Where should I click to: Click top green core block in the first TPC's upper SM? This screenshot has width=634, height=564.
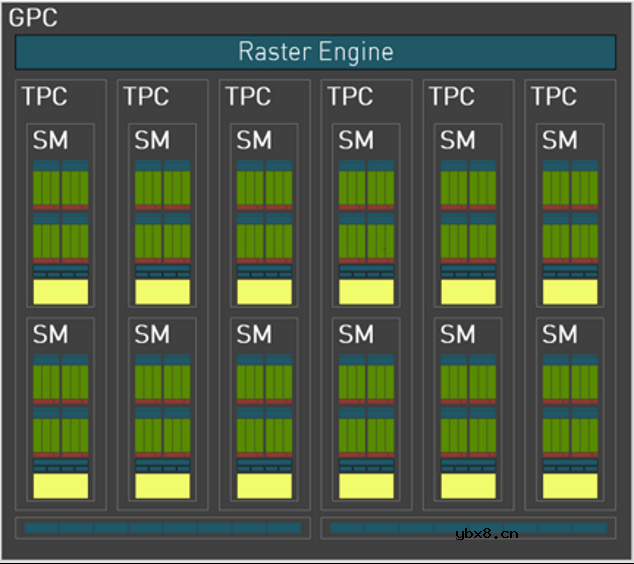(x=61, y=187)
